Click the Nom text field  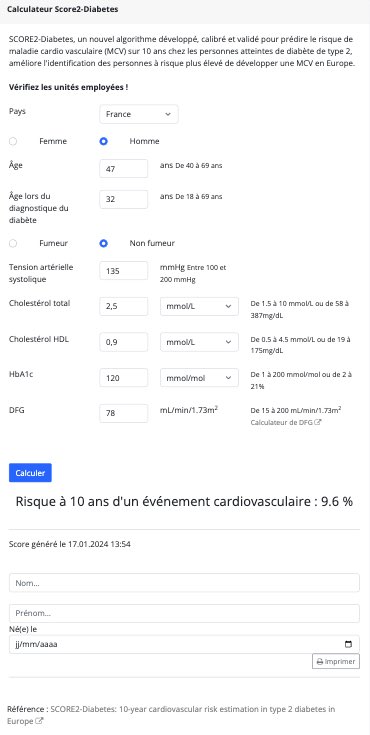pyautogui.click(x=184, y=583)
